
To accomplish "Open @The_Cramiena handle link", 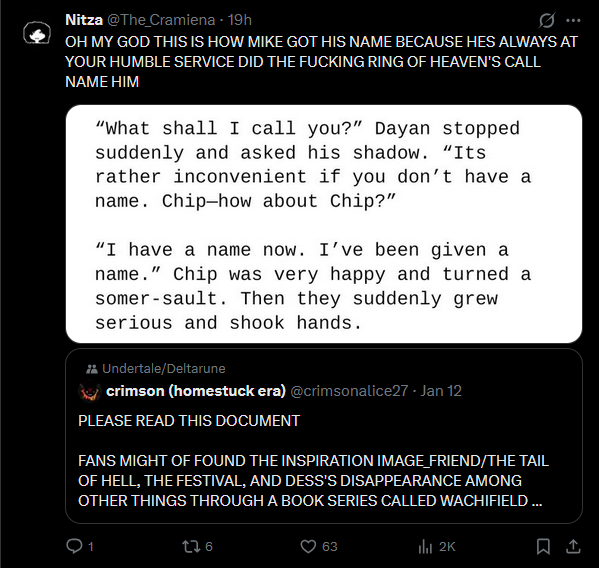I will coord(161,20).
